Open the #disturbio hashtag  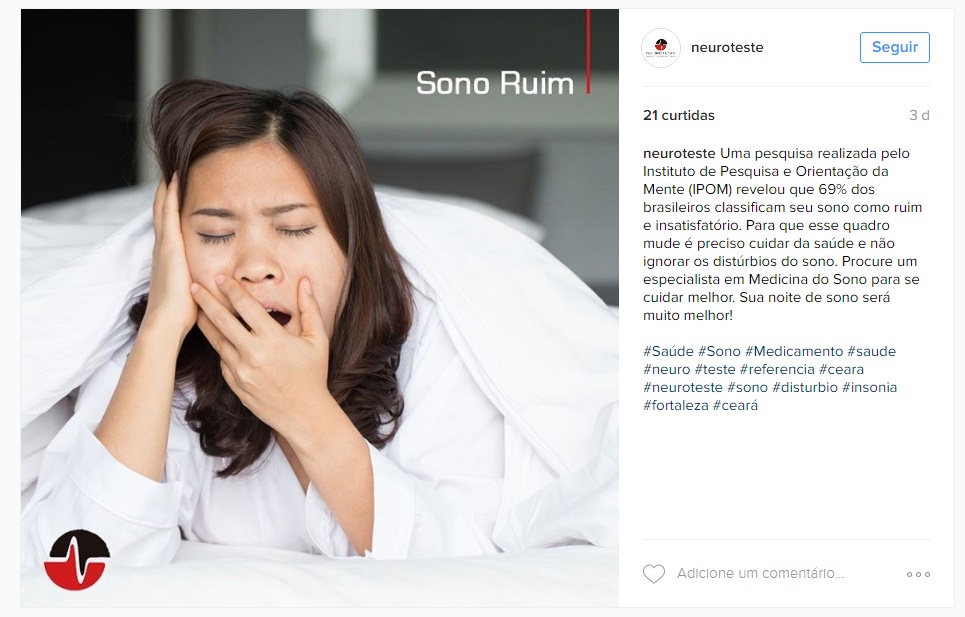click(805, 388)
